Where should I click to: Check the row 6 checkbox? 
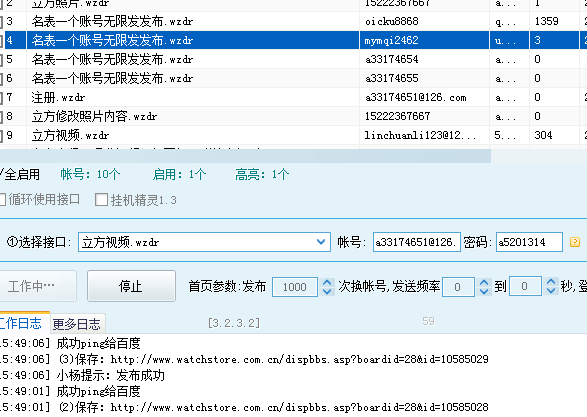point(1,78)
